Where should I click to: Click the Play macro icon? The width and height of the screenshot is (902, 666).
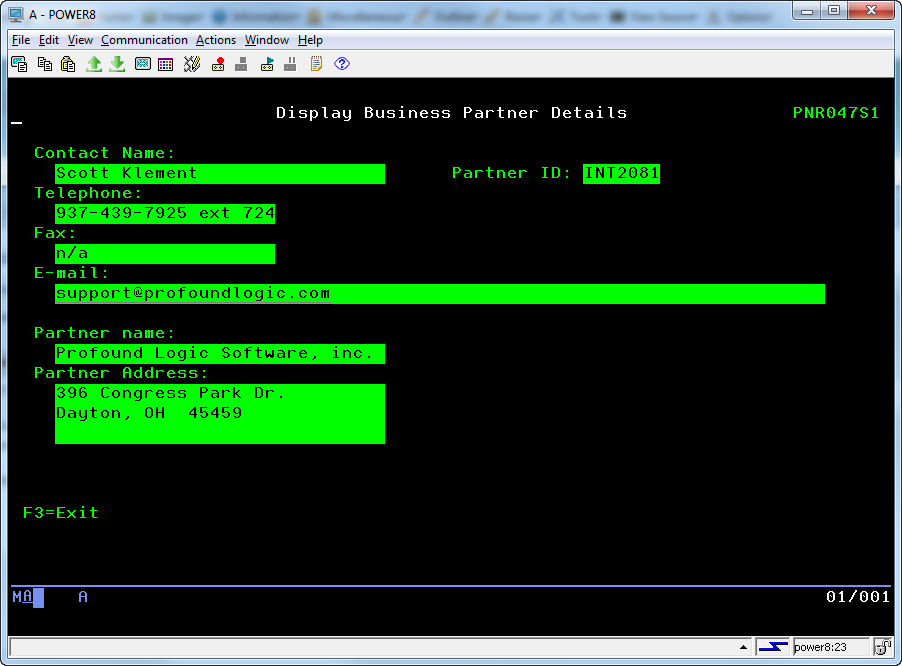(x=267, y=64)
